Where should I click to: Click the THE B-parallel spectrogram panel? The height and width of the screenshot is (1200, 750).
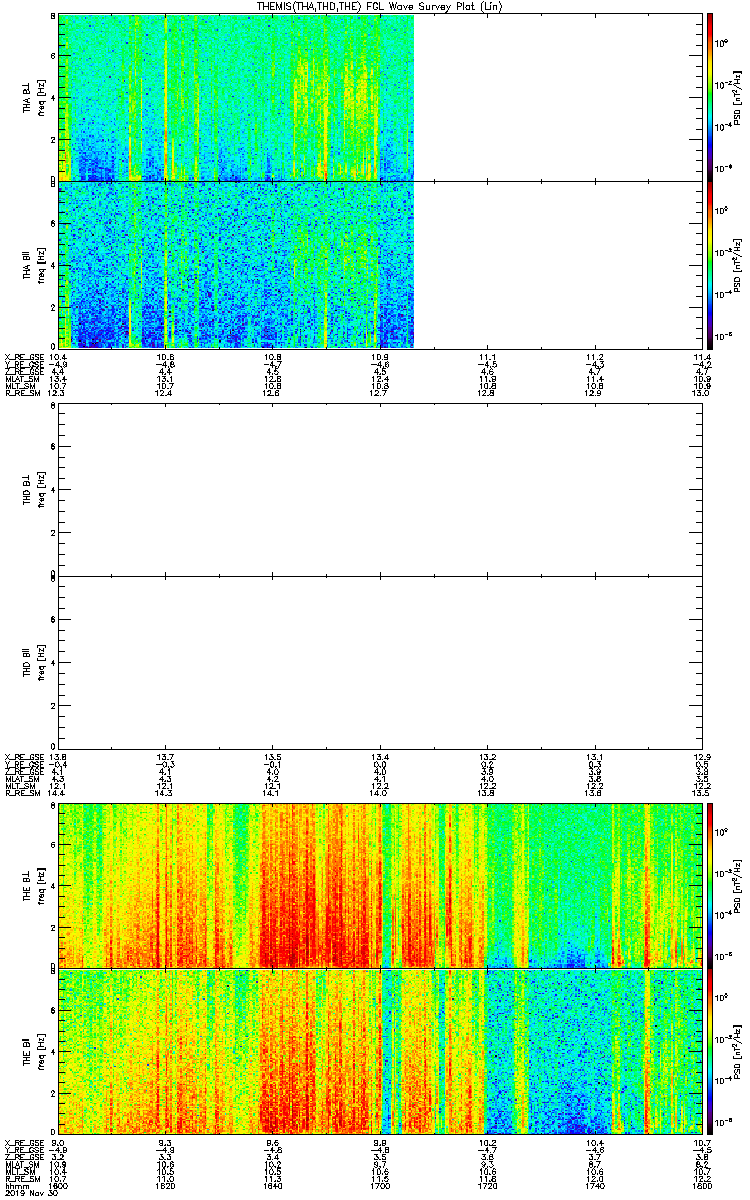pos(380,1052)
